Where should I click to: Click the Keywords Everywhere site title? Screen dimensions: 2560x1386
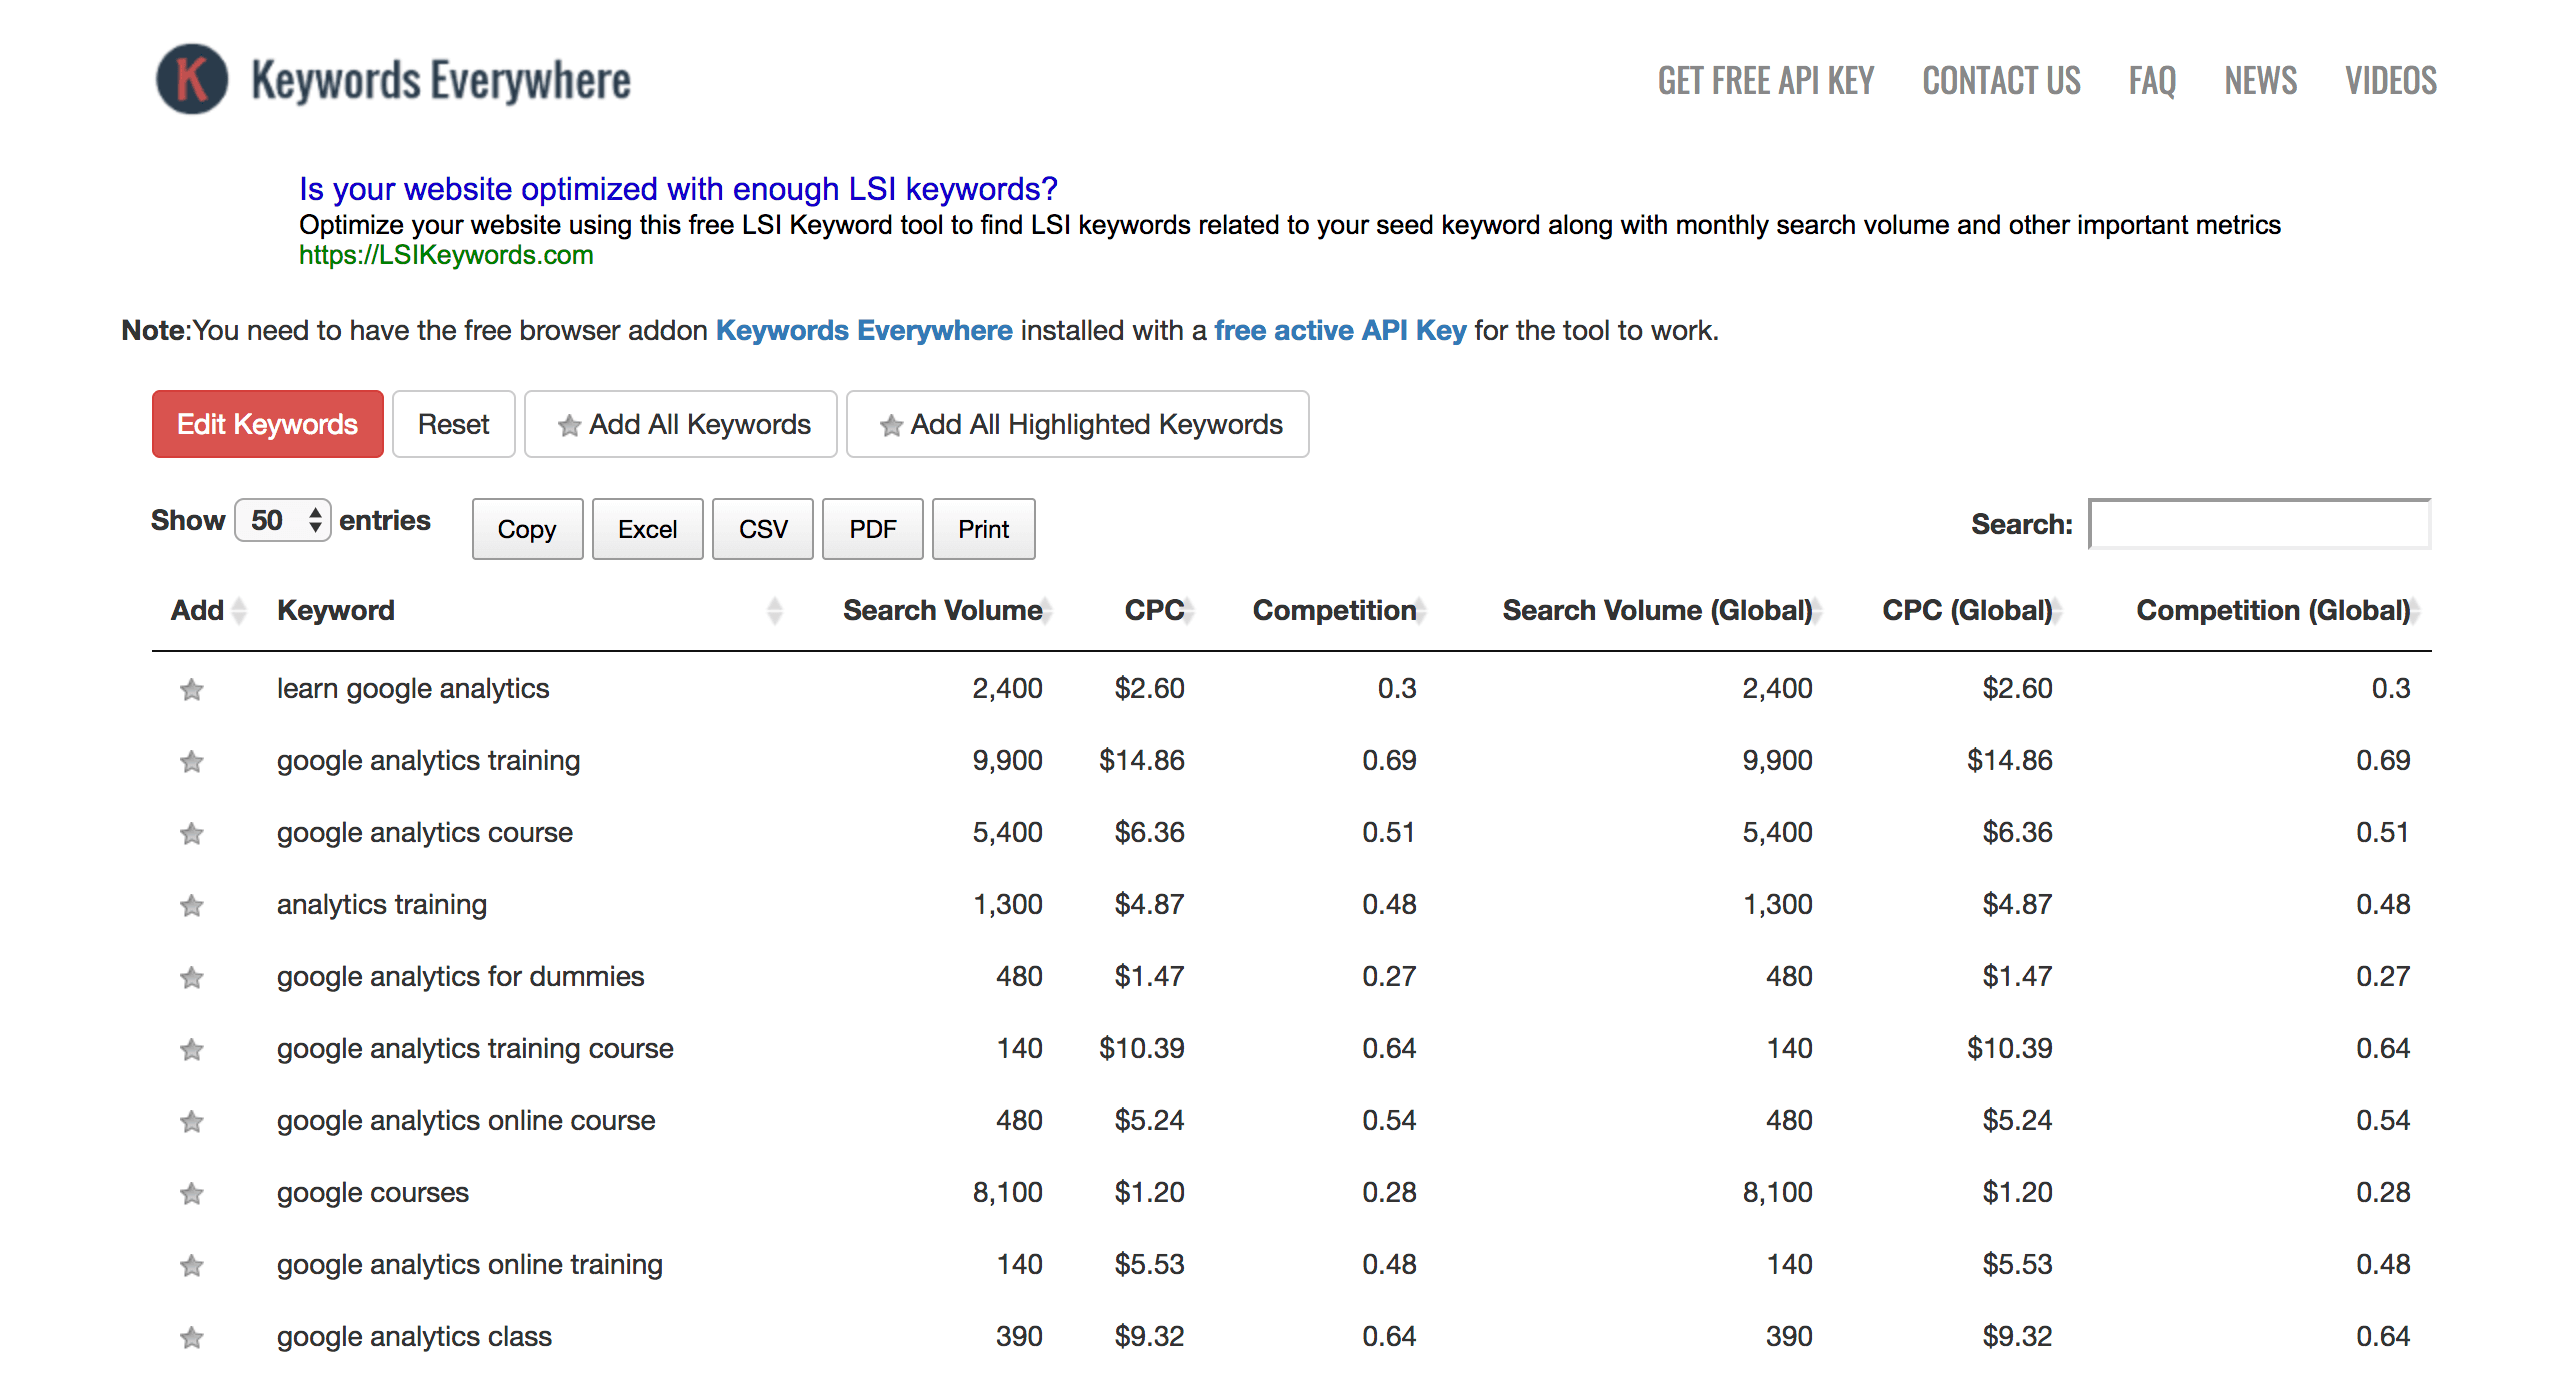(441, 81)
